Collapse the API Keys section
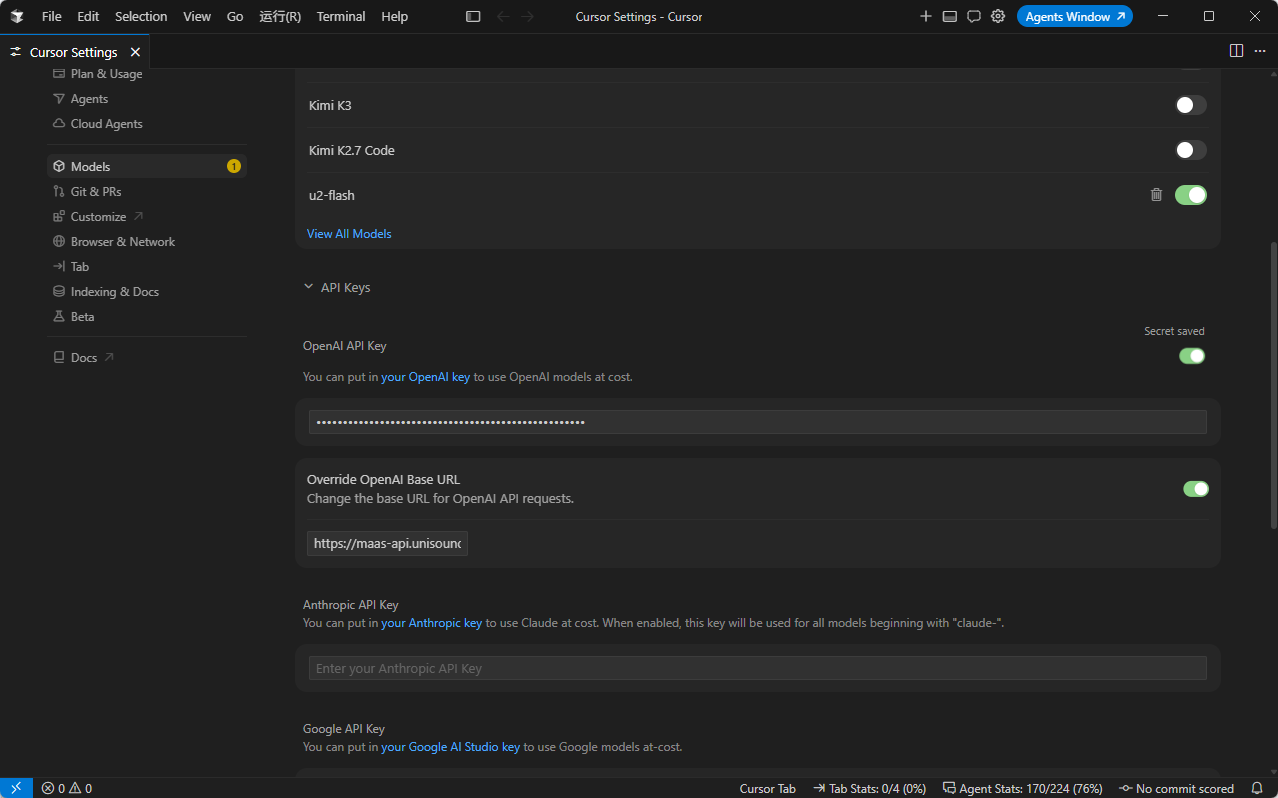1278x798 pixels. pos(337,288)
